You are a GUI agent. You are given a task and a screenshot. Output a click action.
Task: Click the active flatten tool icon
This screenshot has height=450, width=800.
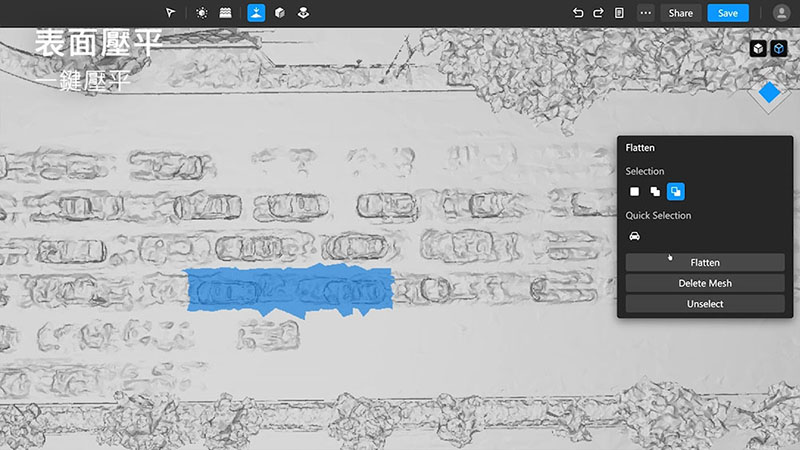(256, 13)
